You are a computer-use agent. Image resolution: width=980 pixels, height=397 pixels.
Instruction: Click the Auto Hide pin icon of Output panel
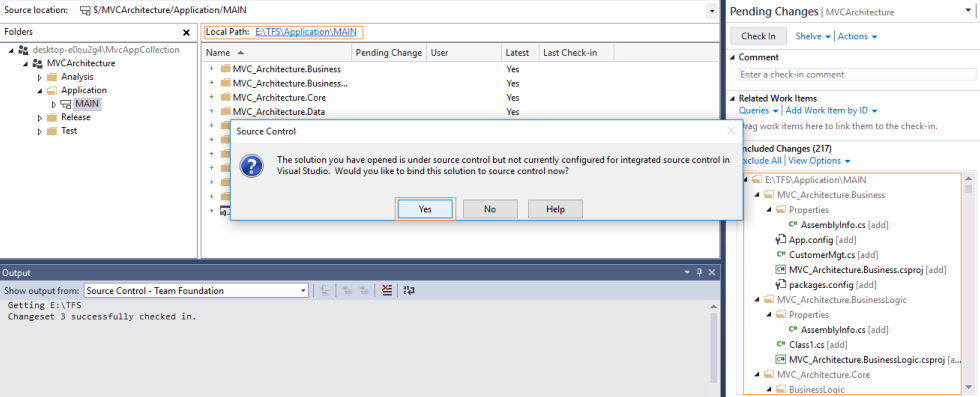tap(700, 273)
